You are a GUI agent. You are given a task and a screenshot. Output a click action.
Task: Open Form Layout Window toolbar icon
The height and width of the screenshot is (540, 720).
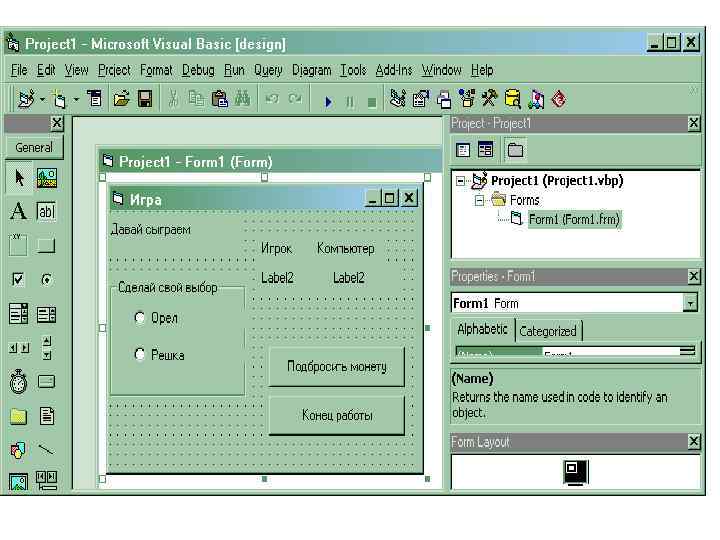pos(444,100)
